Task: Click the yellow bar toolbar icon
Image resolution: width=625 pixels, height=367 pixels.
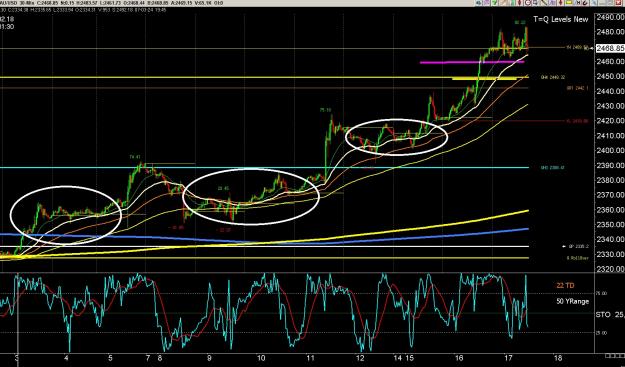Action: (568, 3)
